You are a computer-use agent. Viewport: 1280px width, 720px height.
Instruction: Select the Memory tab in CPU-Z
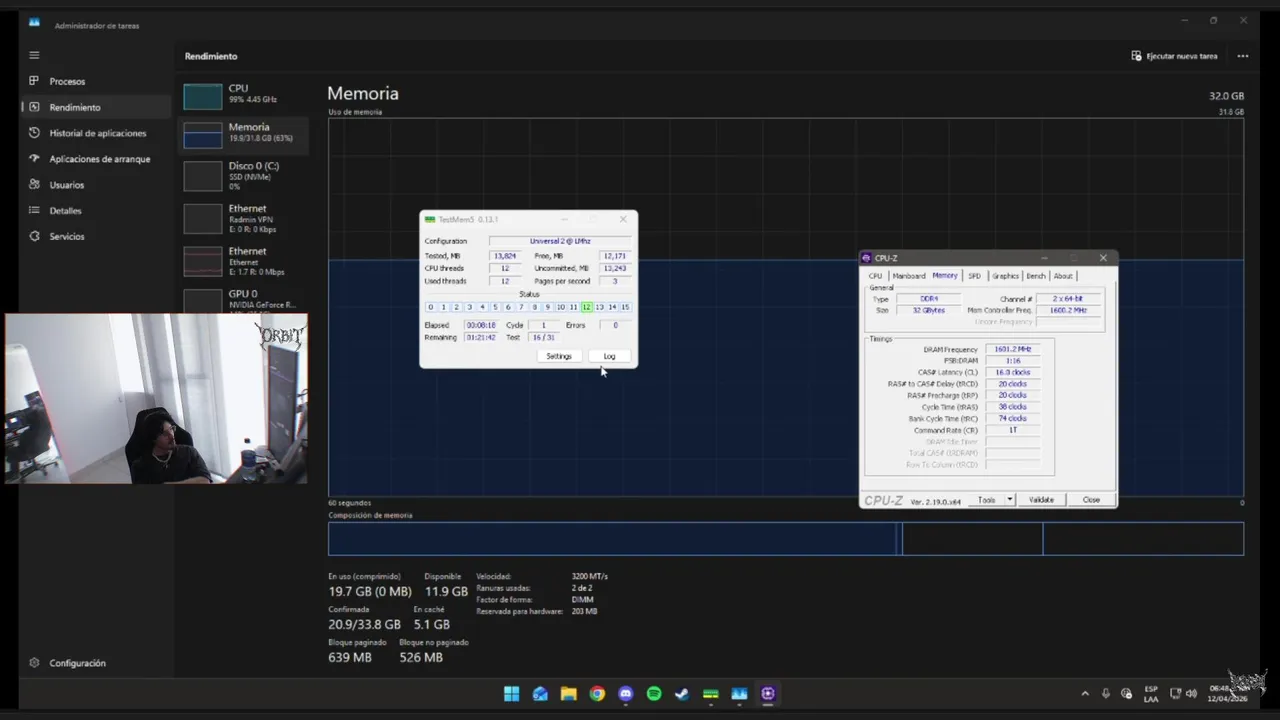click(x=945, y=276)
